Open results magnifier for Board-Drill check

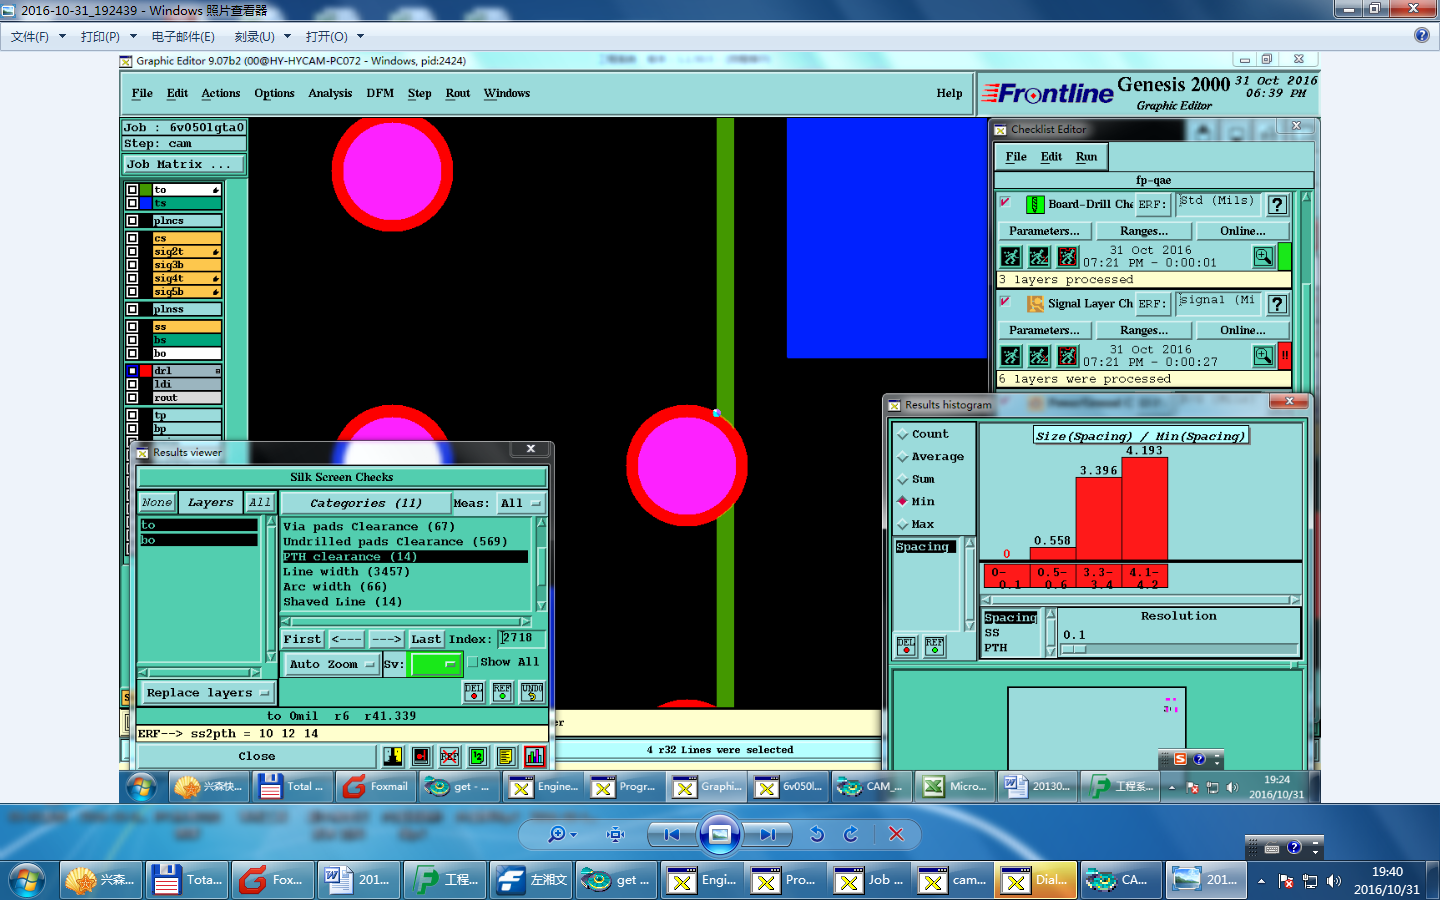(x=1264, y=257)
